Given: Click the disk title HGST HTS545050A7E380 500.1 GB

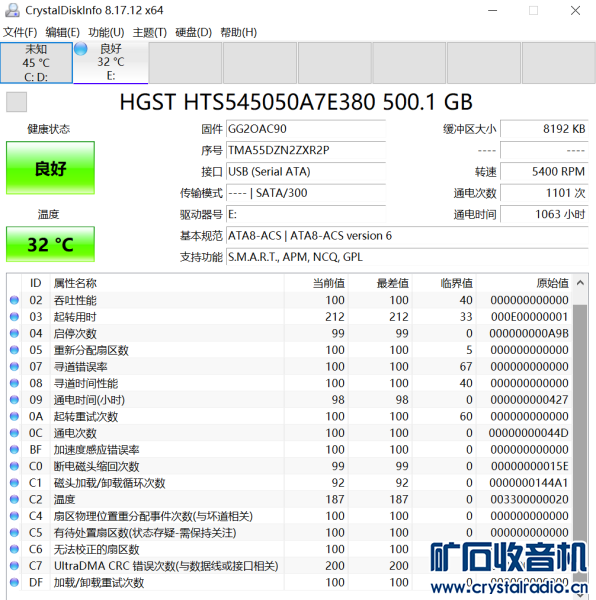Looking at the screenshot, I should (296, 102).
